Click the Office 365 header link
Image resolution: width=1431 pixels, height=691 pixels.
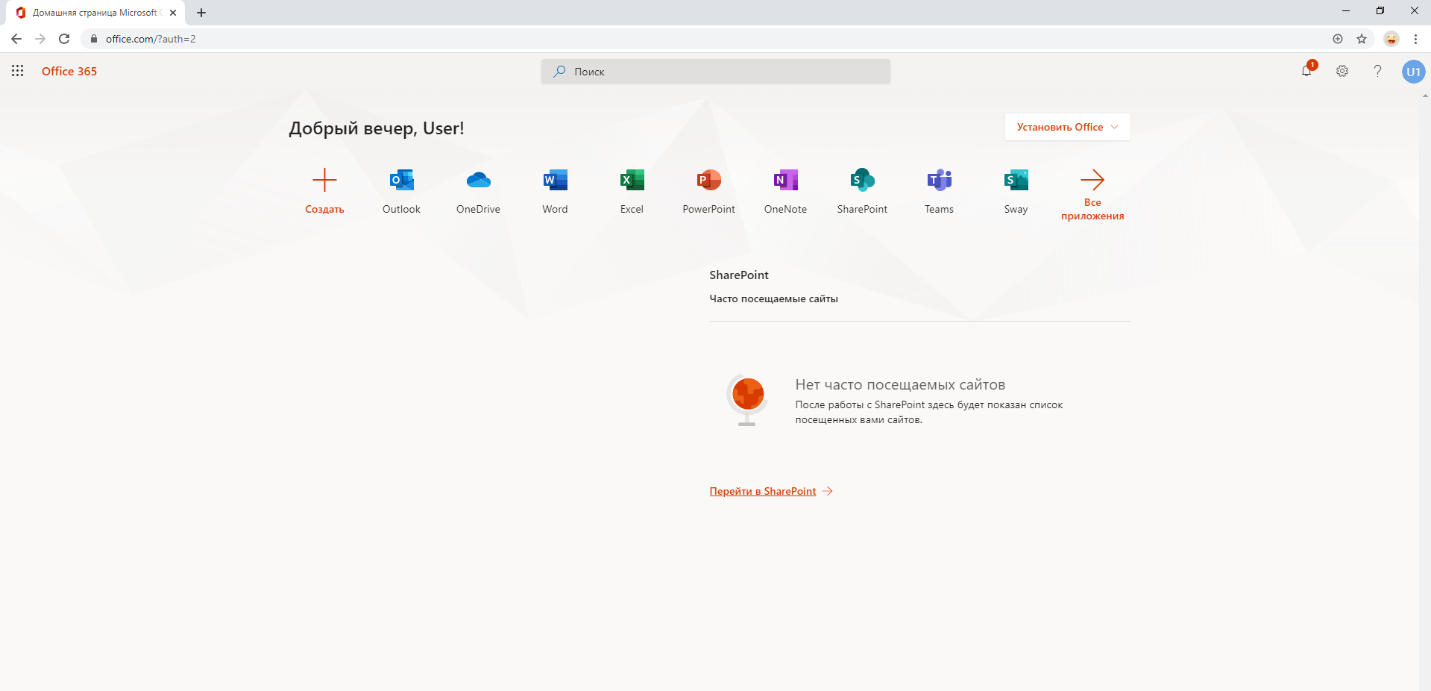(x=69, y=71)
